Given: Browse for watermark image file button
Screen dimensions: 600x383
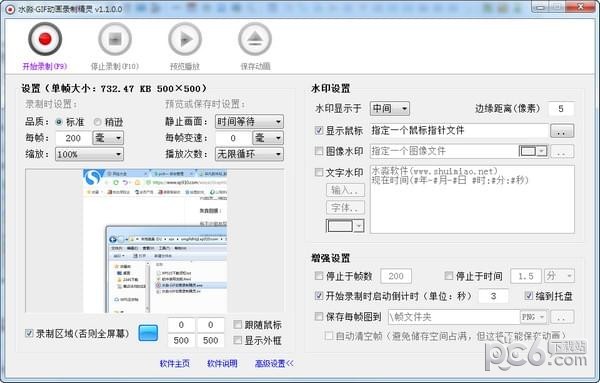Looking at the screenshot, I should 562,152.
